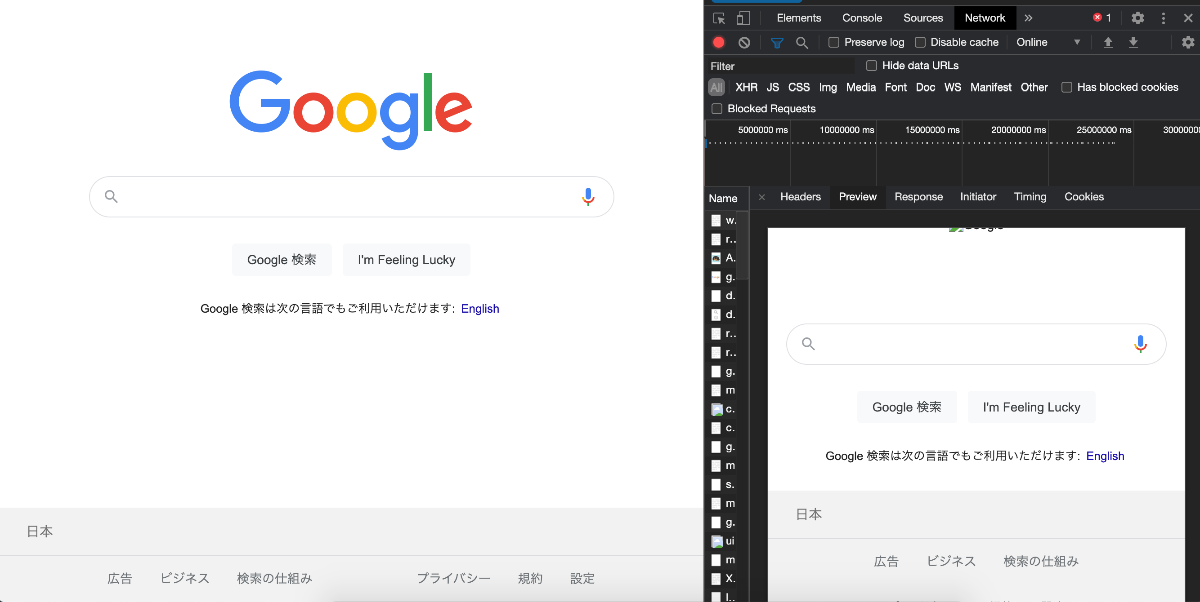
Task: Click the English link on the main page
Action: point(480,308)
